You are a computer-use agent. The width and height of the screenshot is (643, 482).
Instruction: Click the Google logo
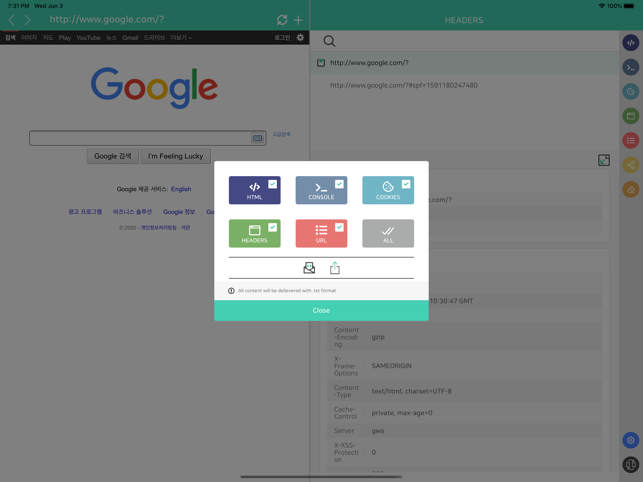tap(154, 87)
